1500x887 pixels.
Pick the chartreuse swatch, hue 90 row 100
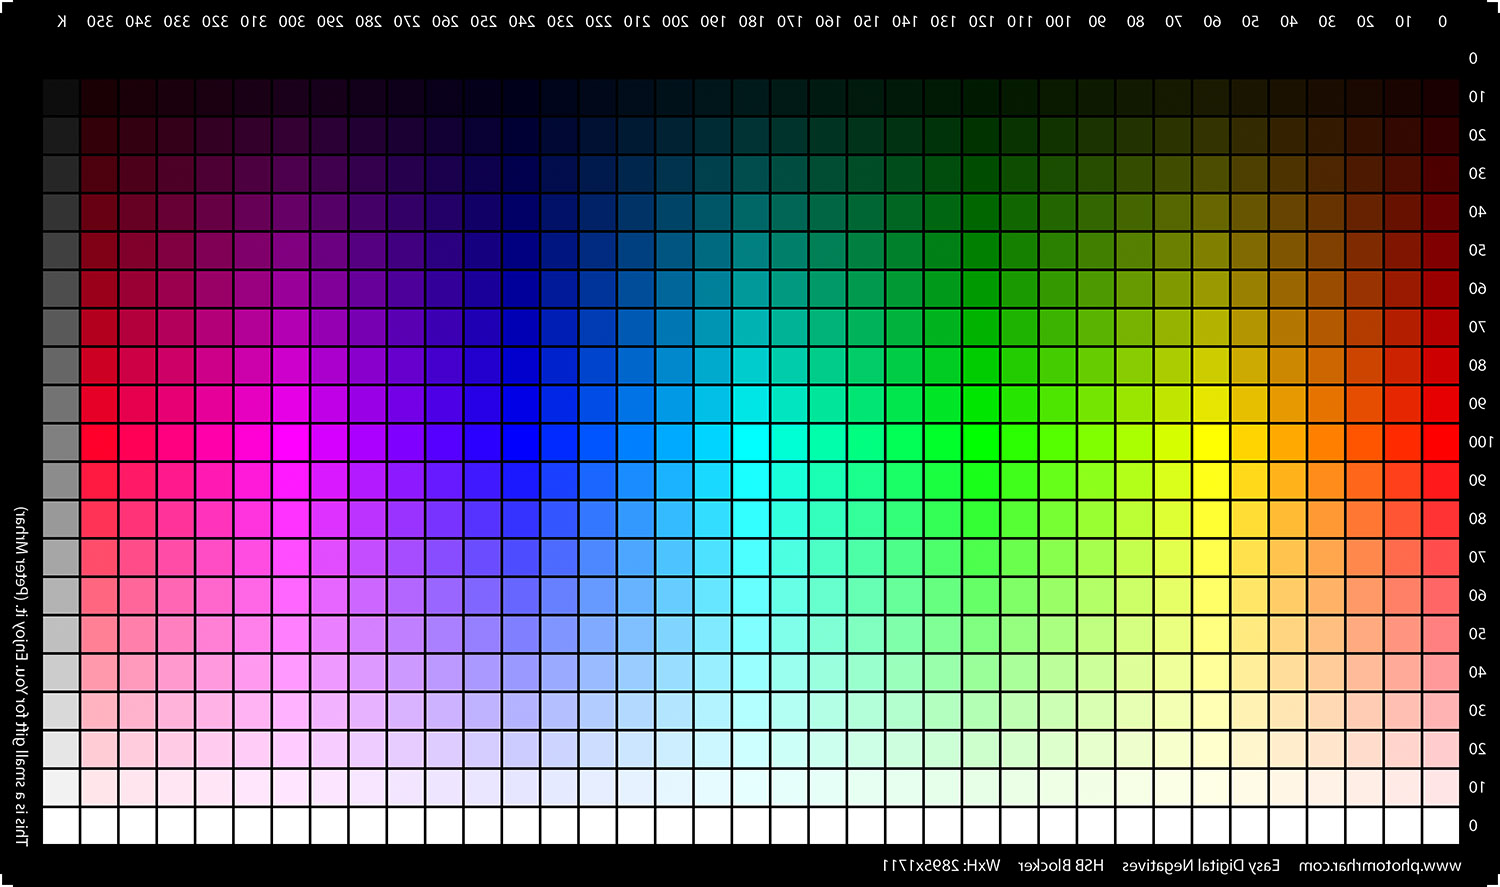point(1096,442)
